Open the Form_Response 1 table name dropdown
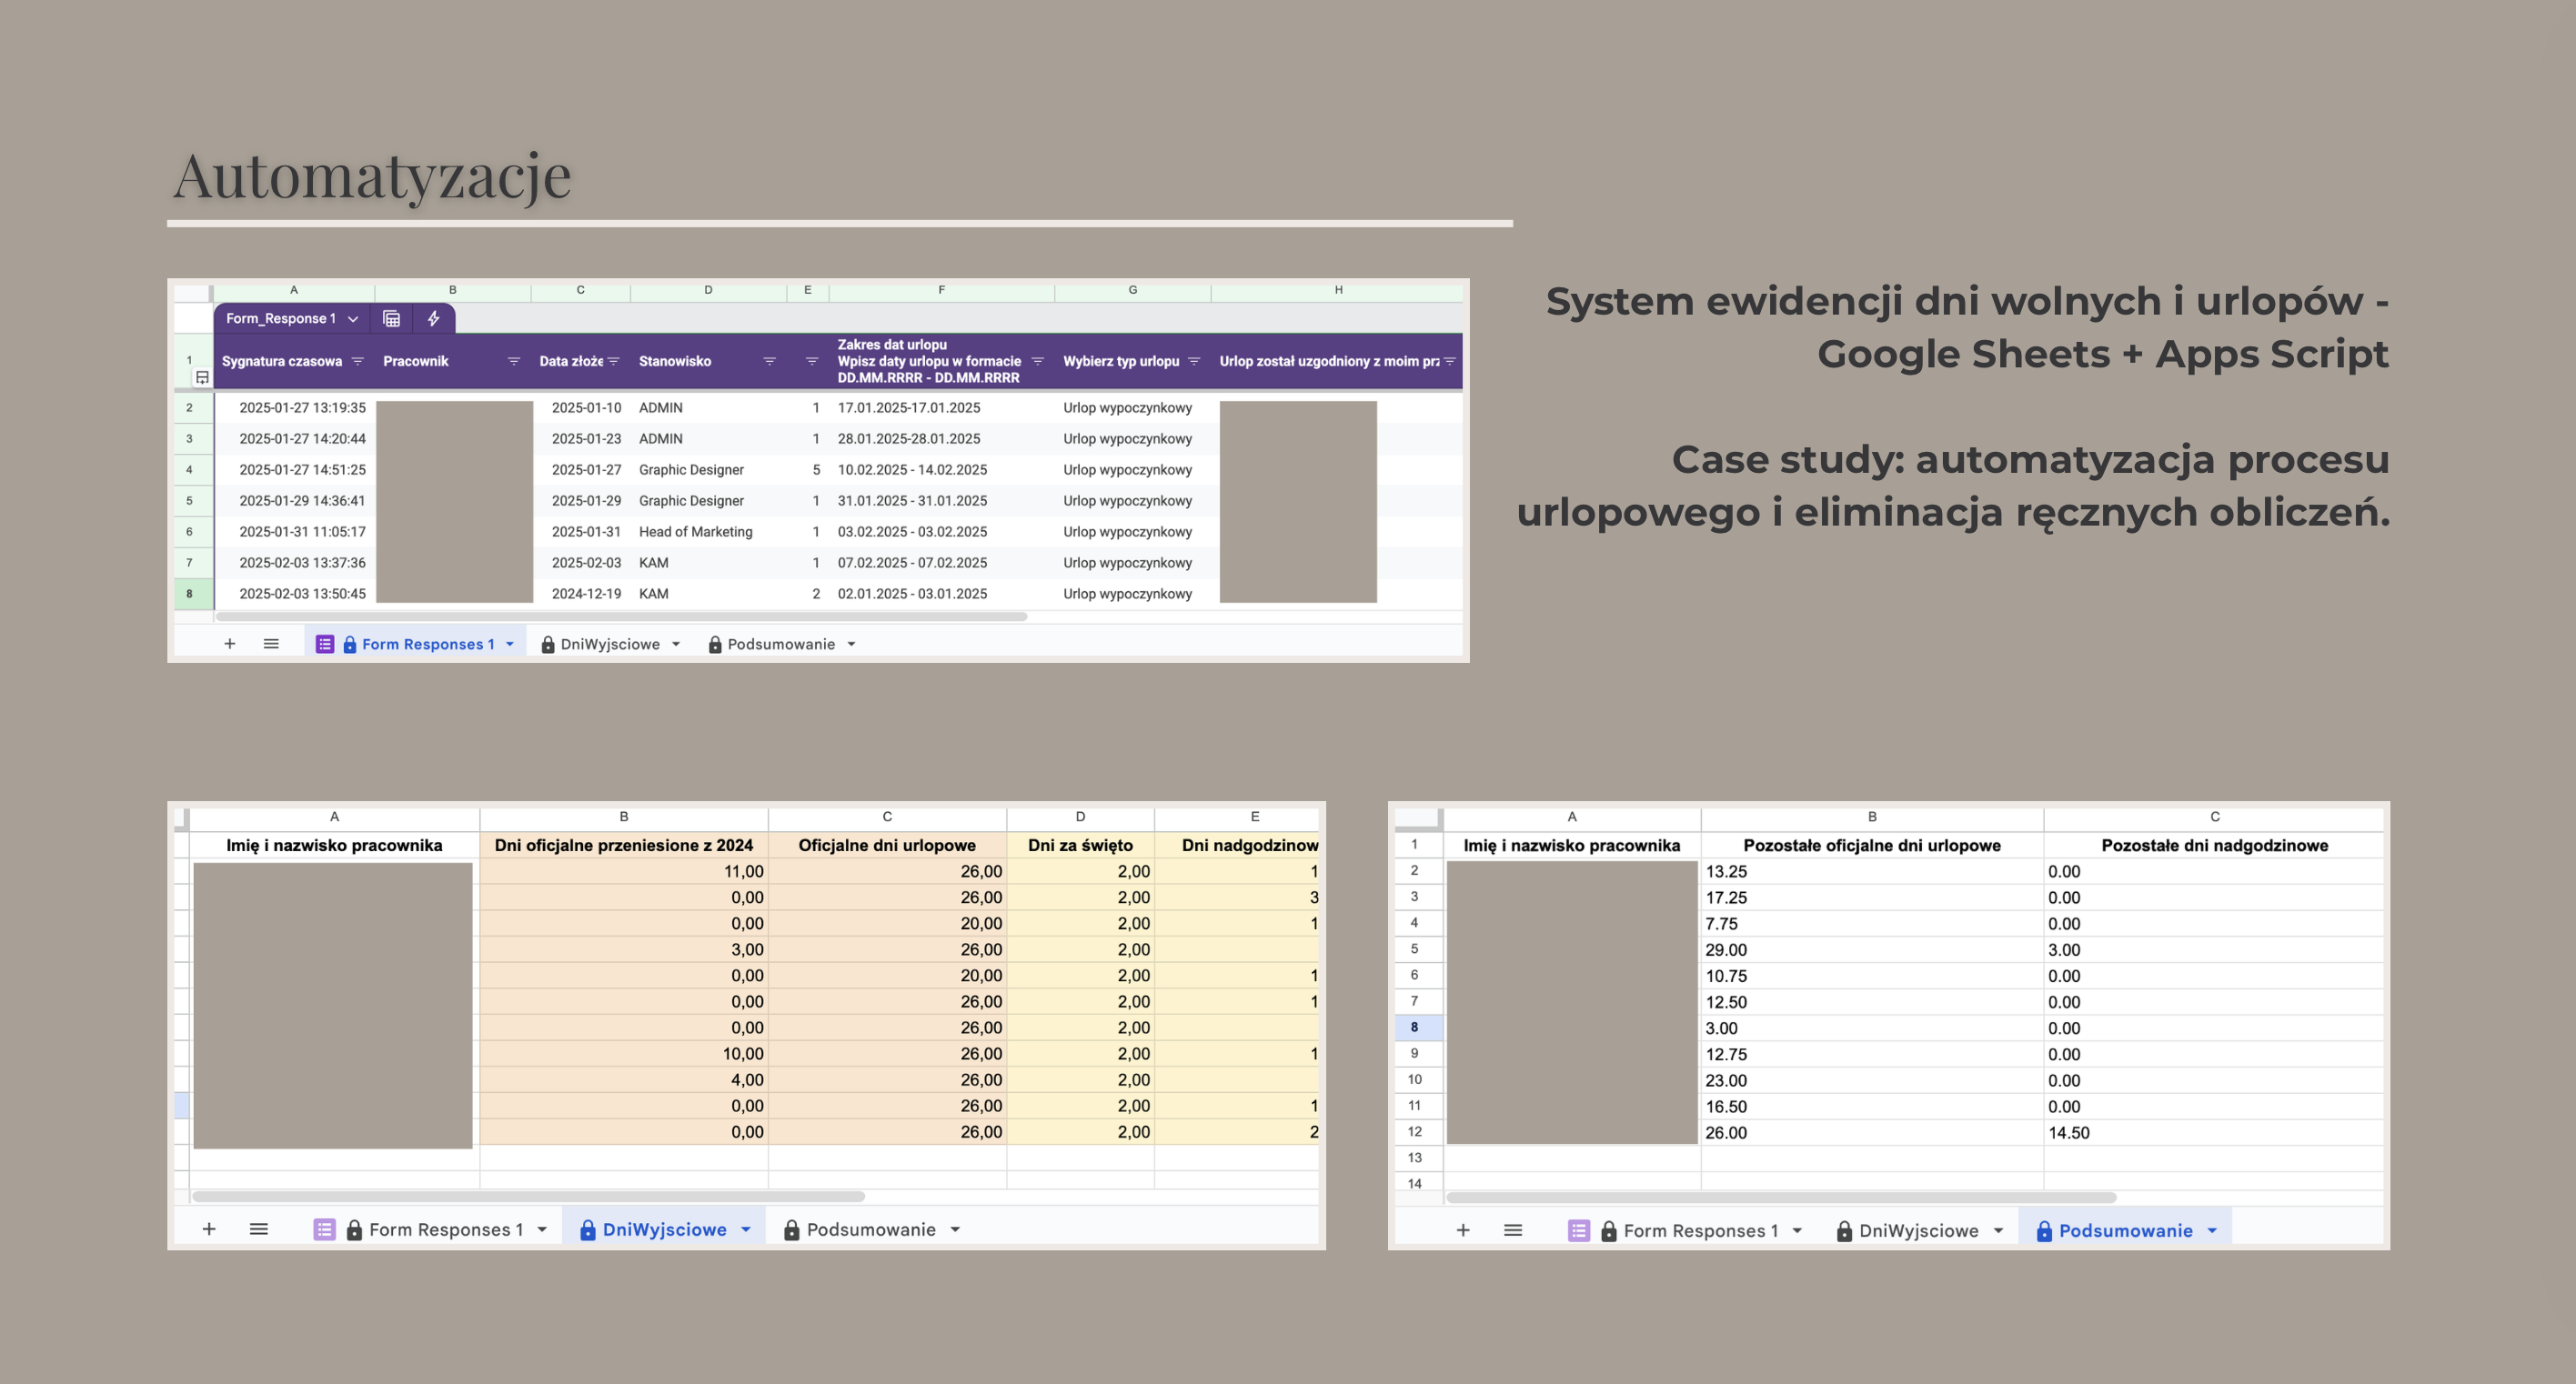Viewport: 2576px width, 1384px height. coord(353,319)
